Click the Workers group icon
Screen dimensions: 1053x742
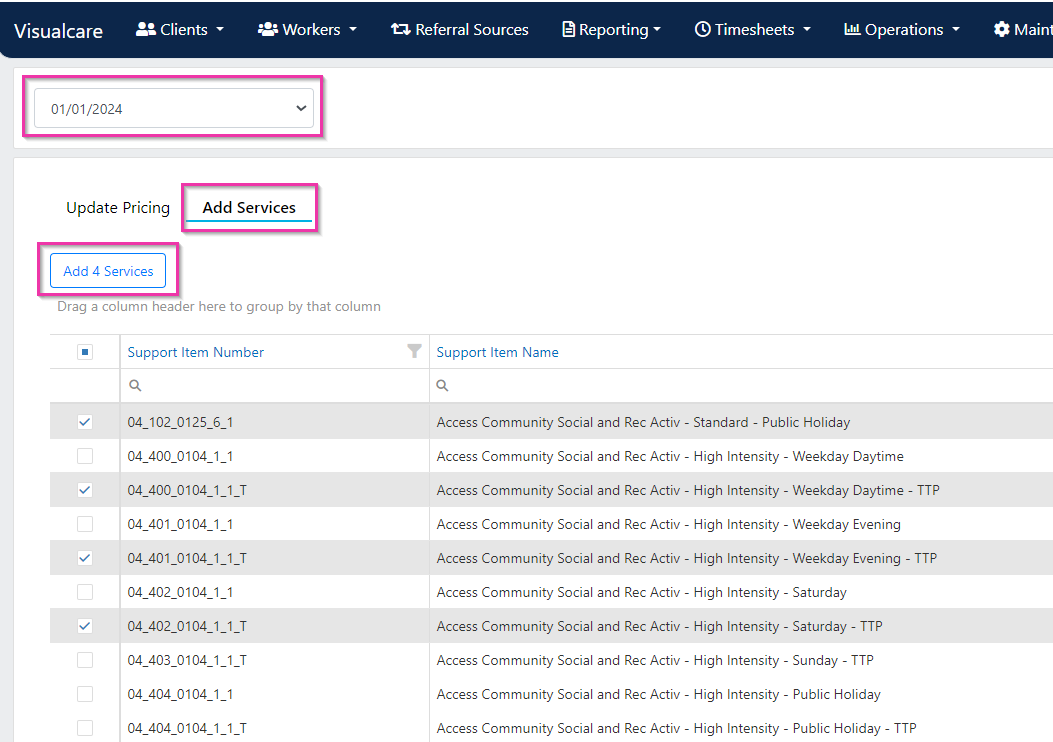point(268,29)
